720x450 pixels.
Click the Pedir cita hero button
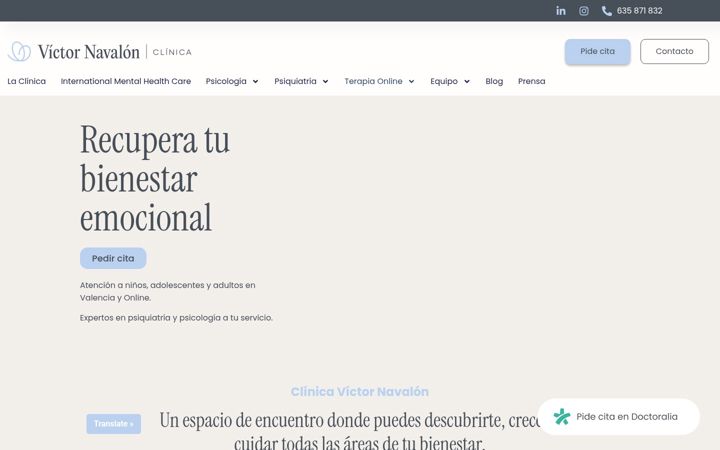(113, 258)
